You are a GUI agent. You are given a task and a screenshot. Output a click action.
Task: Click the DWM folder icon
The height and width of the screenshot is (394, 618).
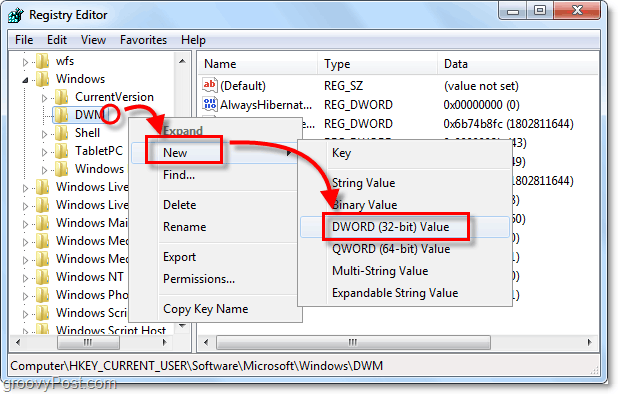pos(61,115)
